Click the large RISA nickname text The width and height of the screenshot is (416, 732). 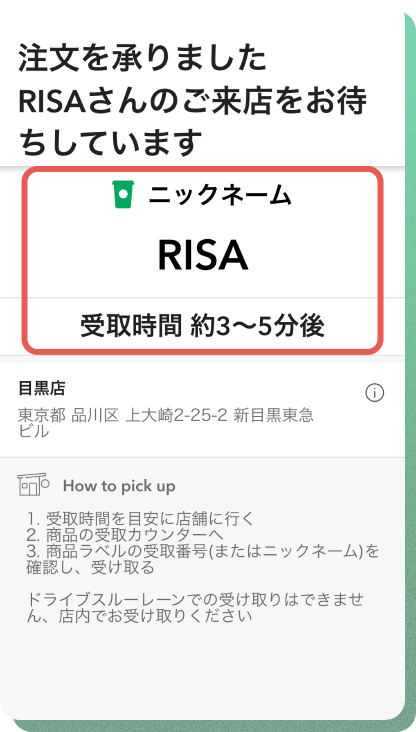click(203, 255)
